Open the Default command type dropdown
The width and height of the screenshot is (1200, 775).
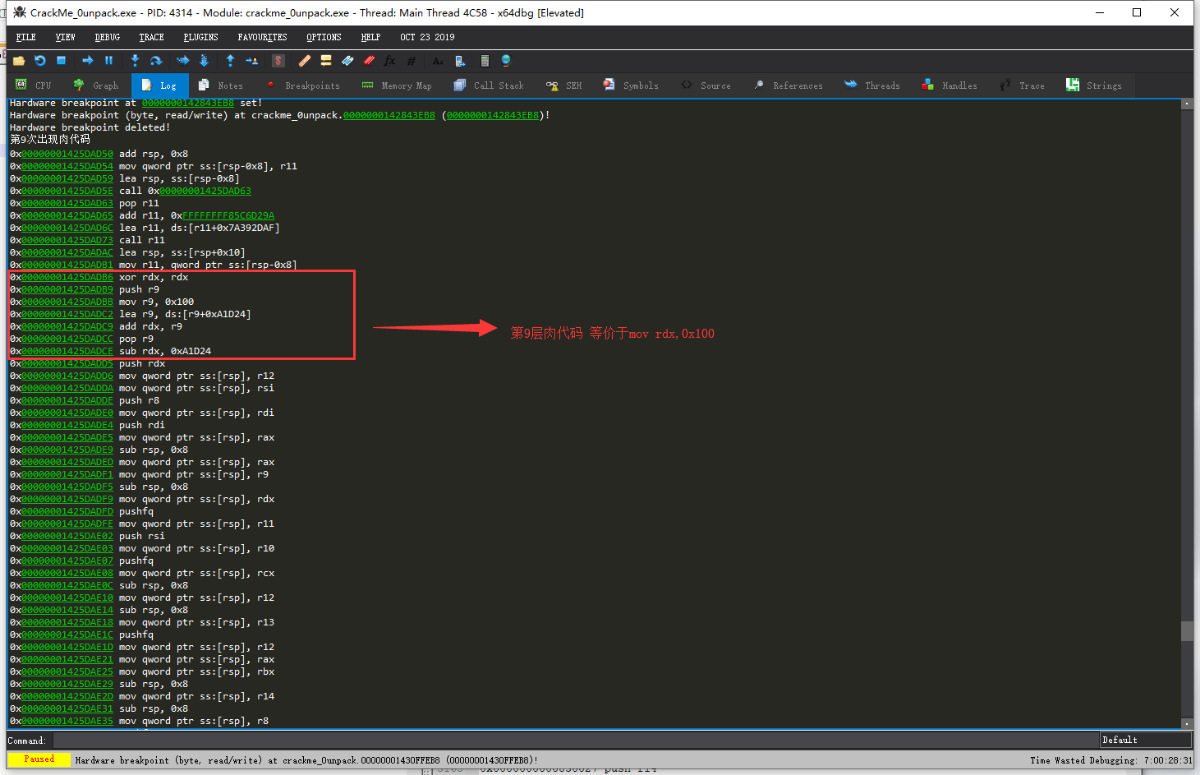1146,740
